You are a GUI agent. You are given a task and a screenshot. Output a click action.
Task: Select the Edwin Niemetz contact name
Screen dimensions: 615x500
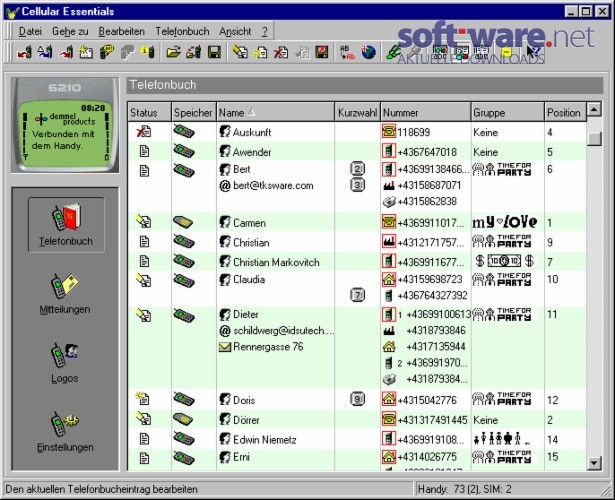[265, 440]
